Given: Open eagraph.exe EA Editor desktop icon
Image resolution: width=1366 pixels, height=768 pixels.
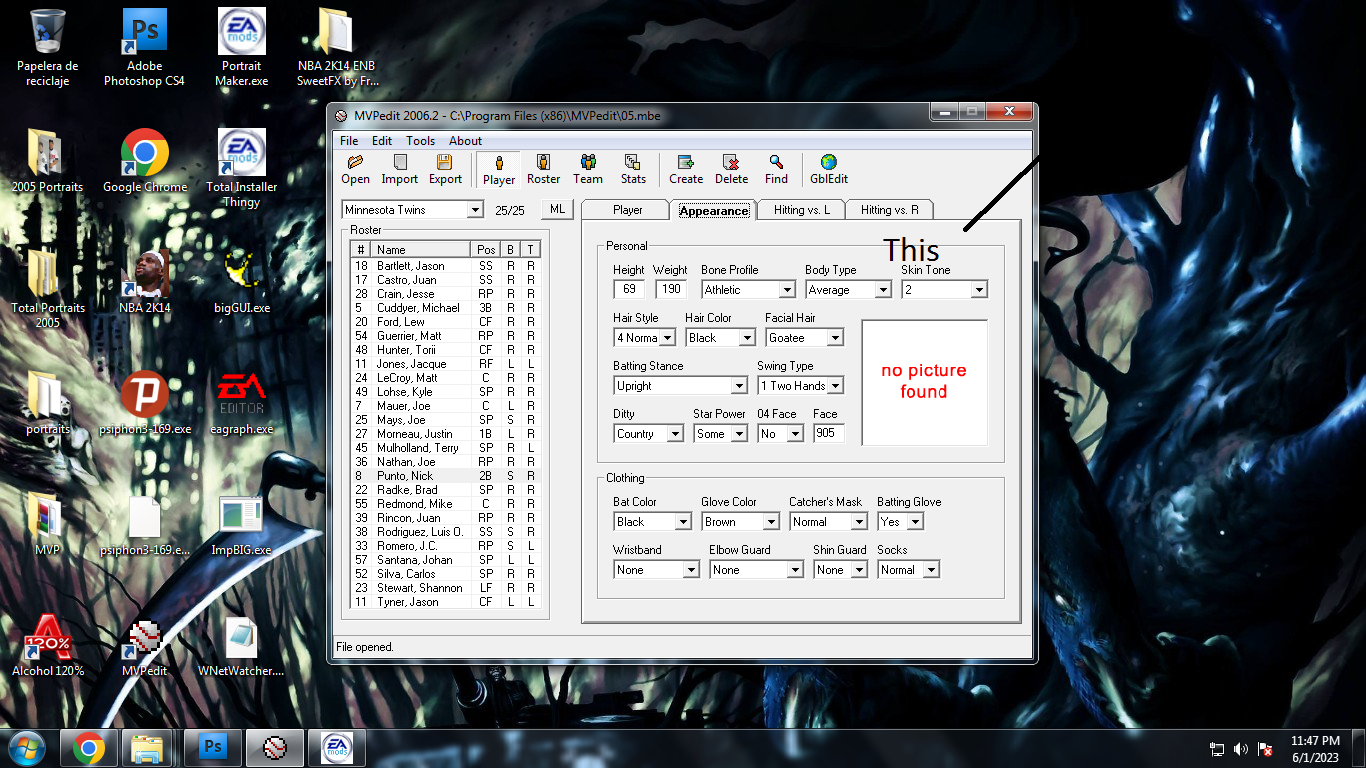Looking at the screenshot, I should tap(241, 403).
